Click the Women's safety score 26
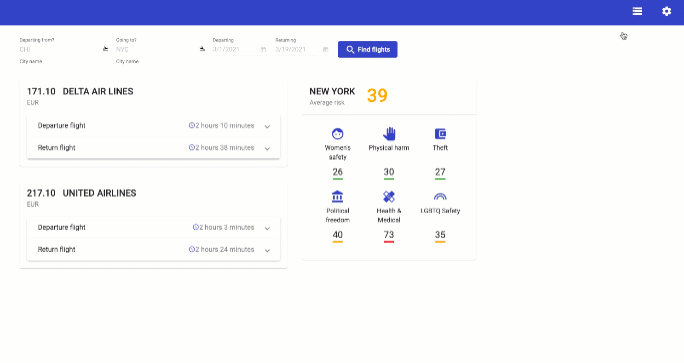 (338, 172)
